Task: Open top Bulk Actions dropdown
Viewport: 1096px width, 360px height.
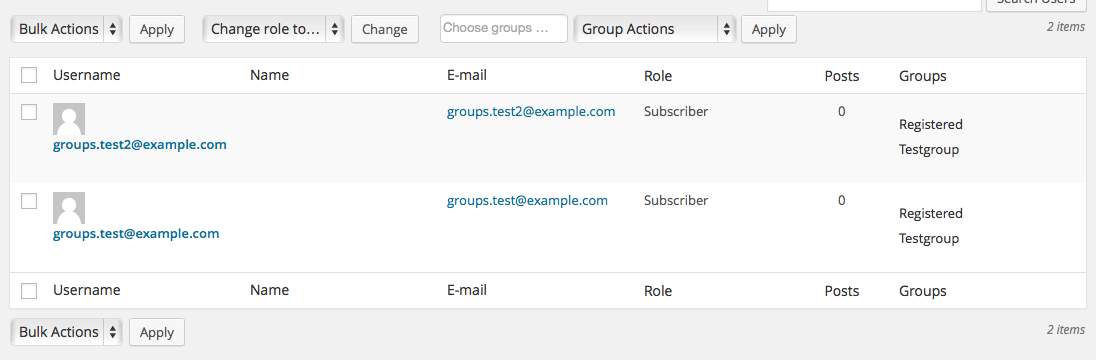Action: (x=66, y=29)
